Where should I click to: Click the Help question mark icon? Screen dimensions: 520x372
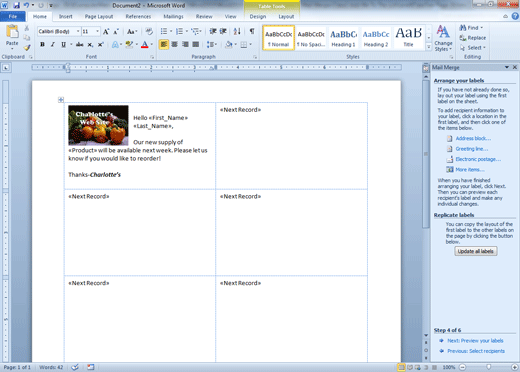515,16
